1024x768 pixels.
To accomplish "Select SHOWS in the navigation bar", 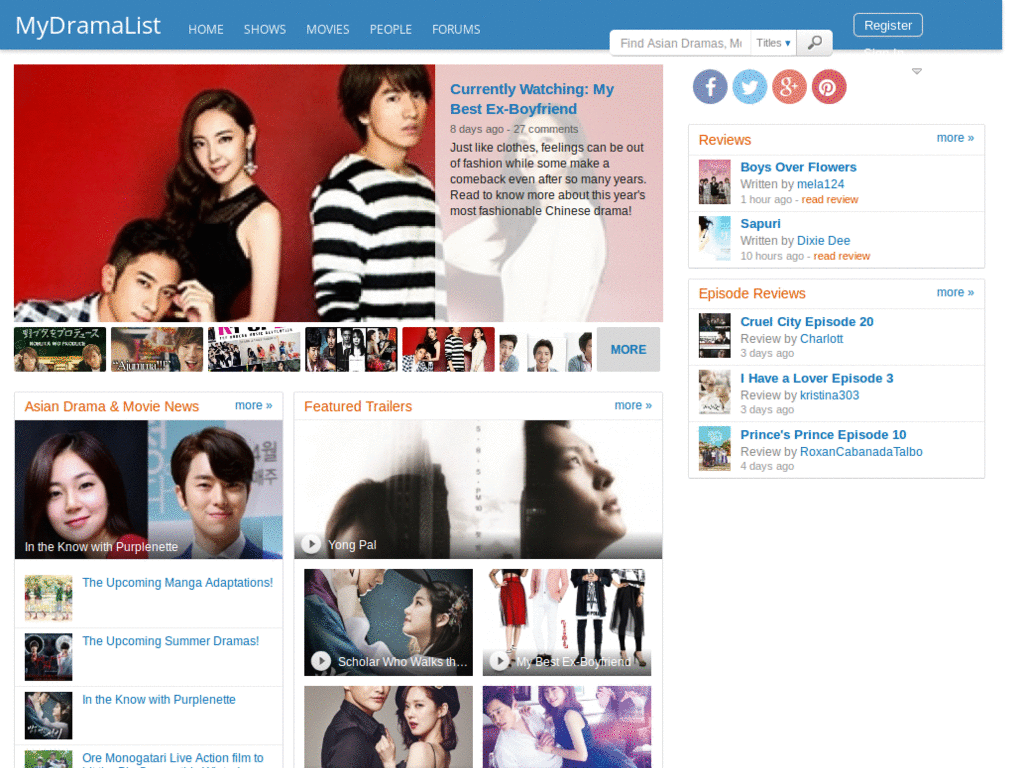I will point(264,29).
